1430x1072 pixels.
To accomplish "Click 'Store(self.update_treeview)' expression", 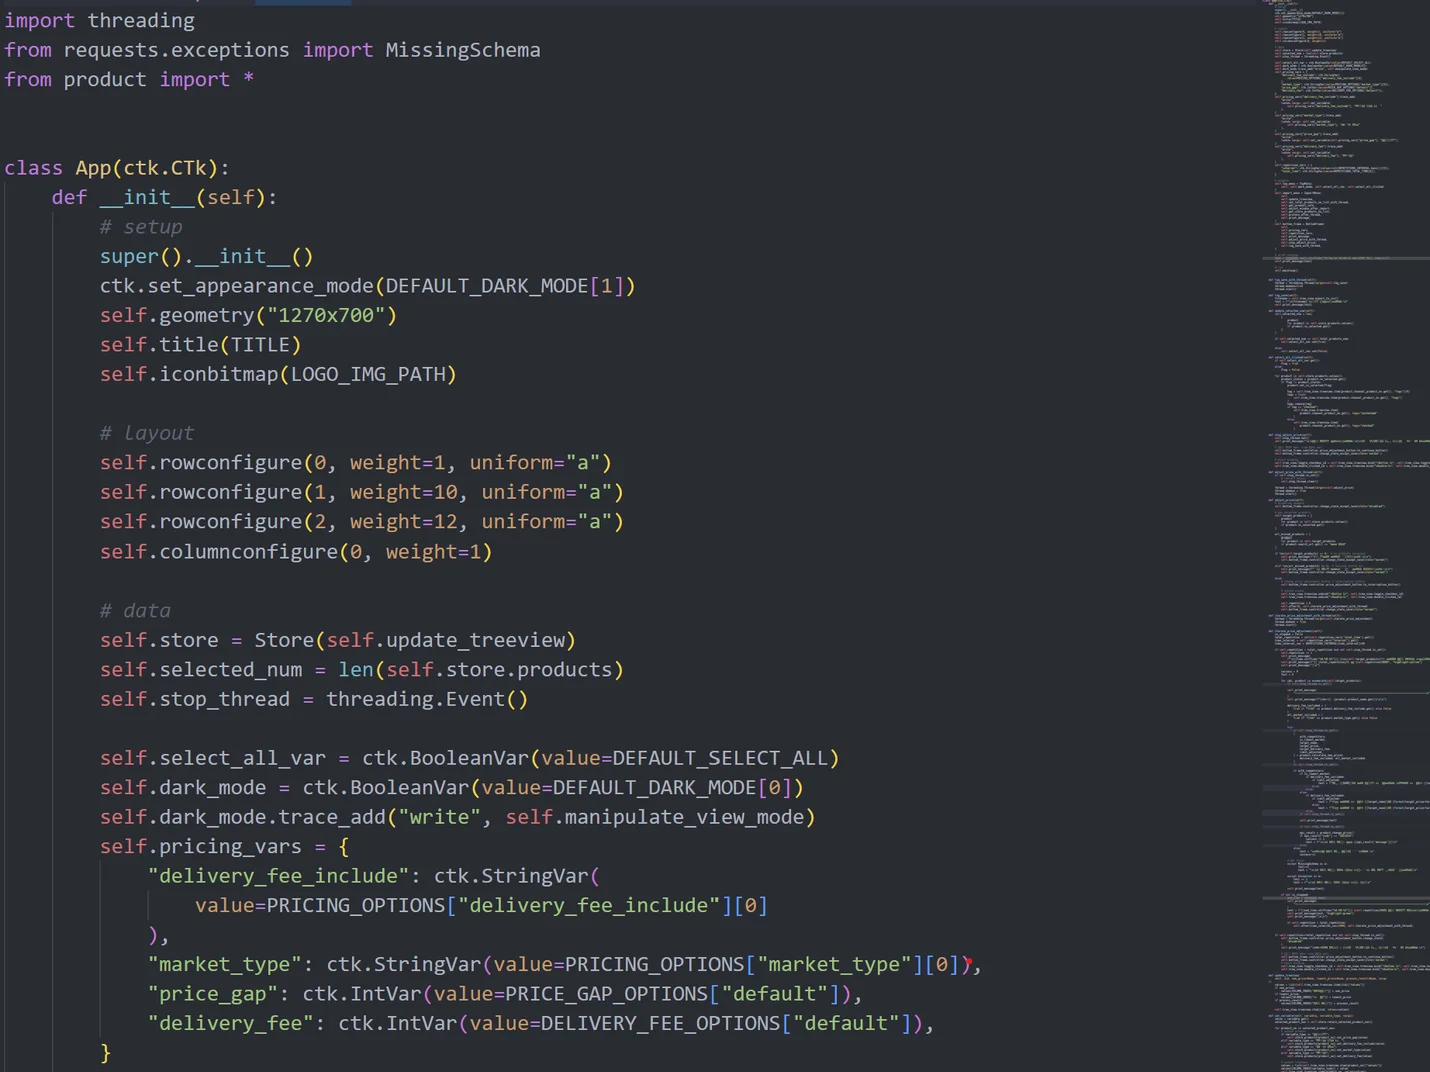I will click(415, 640).
